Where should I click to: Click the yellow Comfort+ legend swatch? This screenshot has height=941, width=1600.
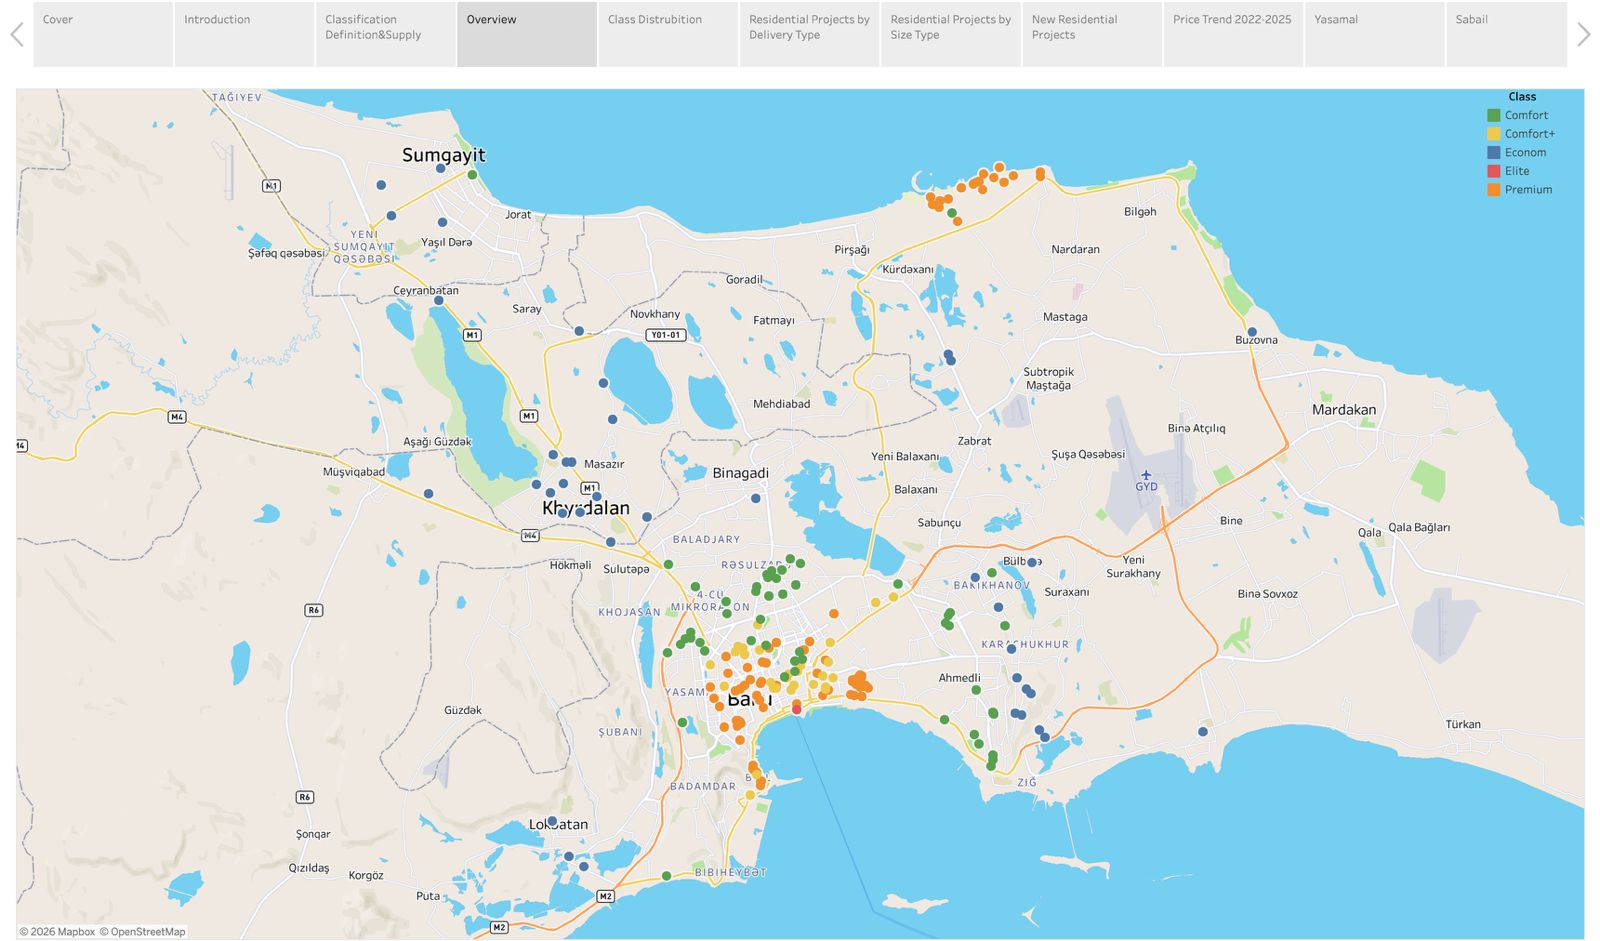point(1494,134)
